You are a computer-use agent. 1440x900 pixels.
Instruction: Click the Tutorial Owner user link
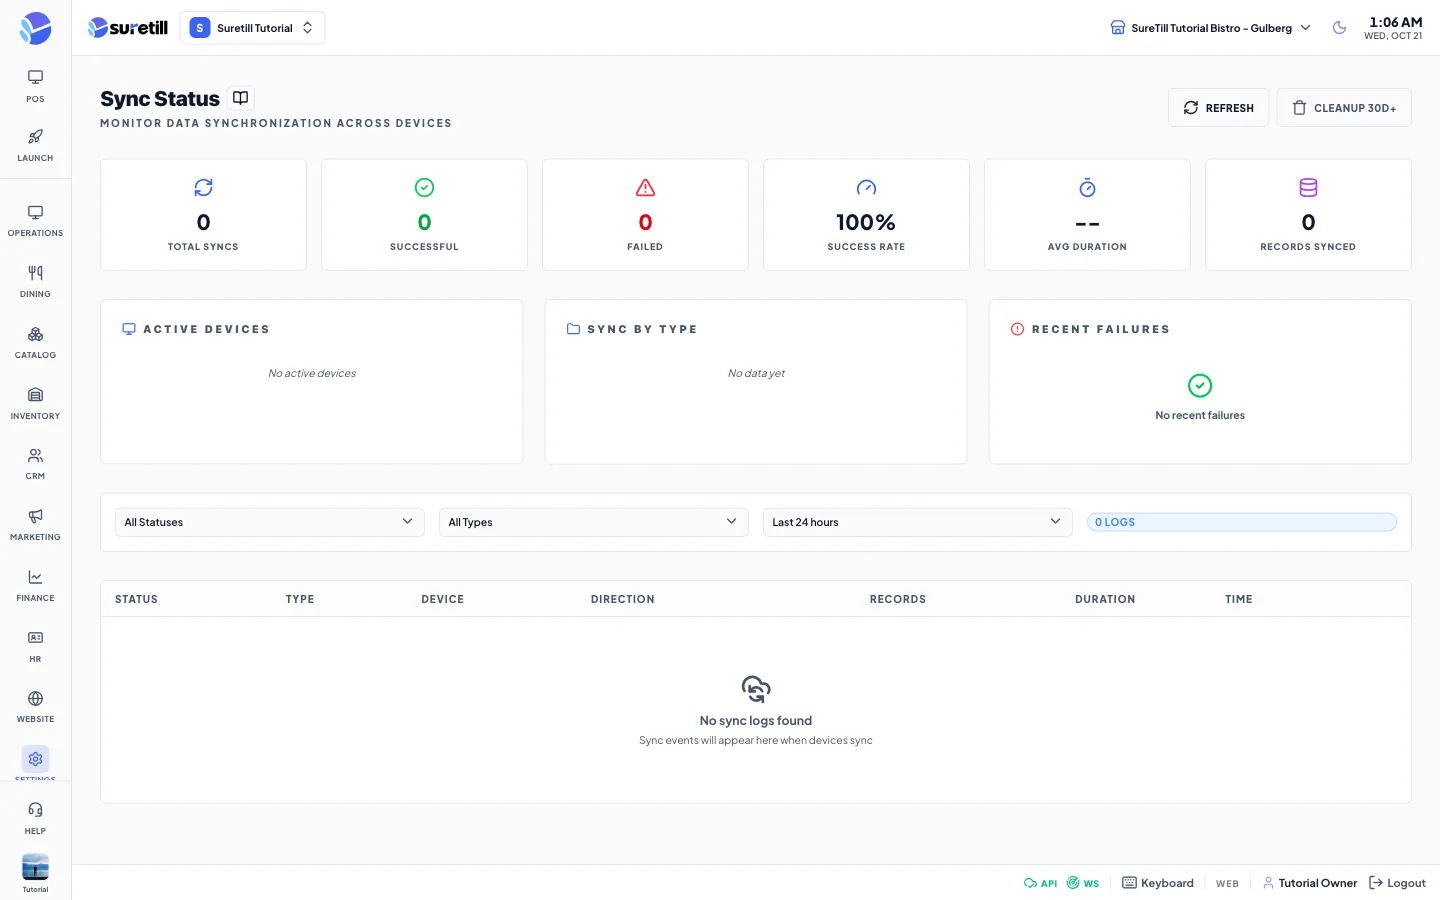[x=1310, y=883]
